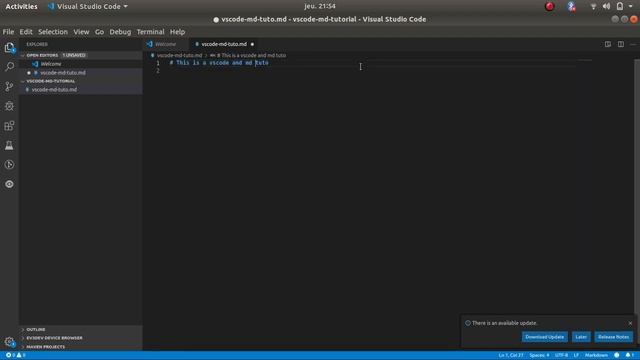640x360 pixels.
Task: Click Activities in top bar
Action: (x=21, y=7)
